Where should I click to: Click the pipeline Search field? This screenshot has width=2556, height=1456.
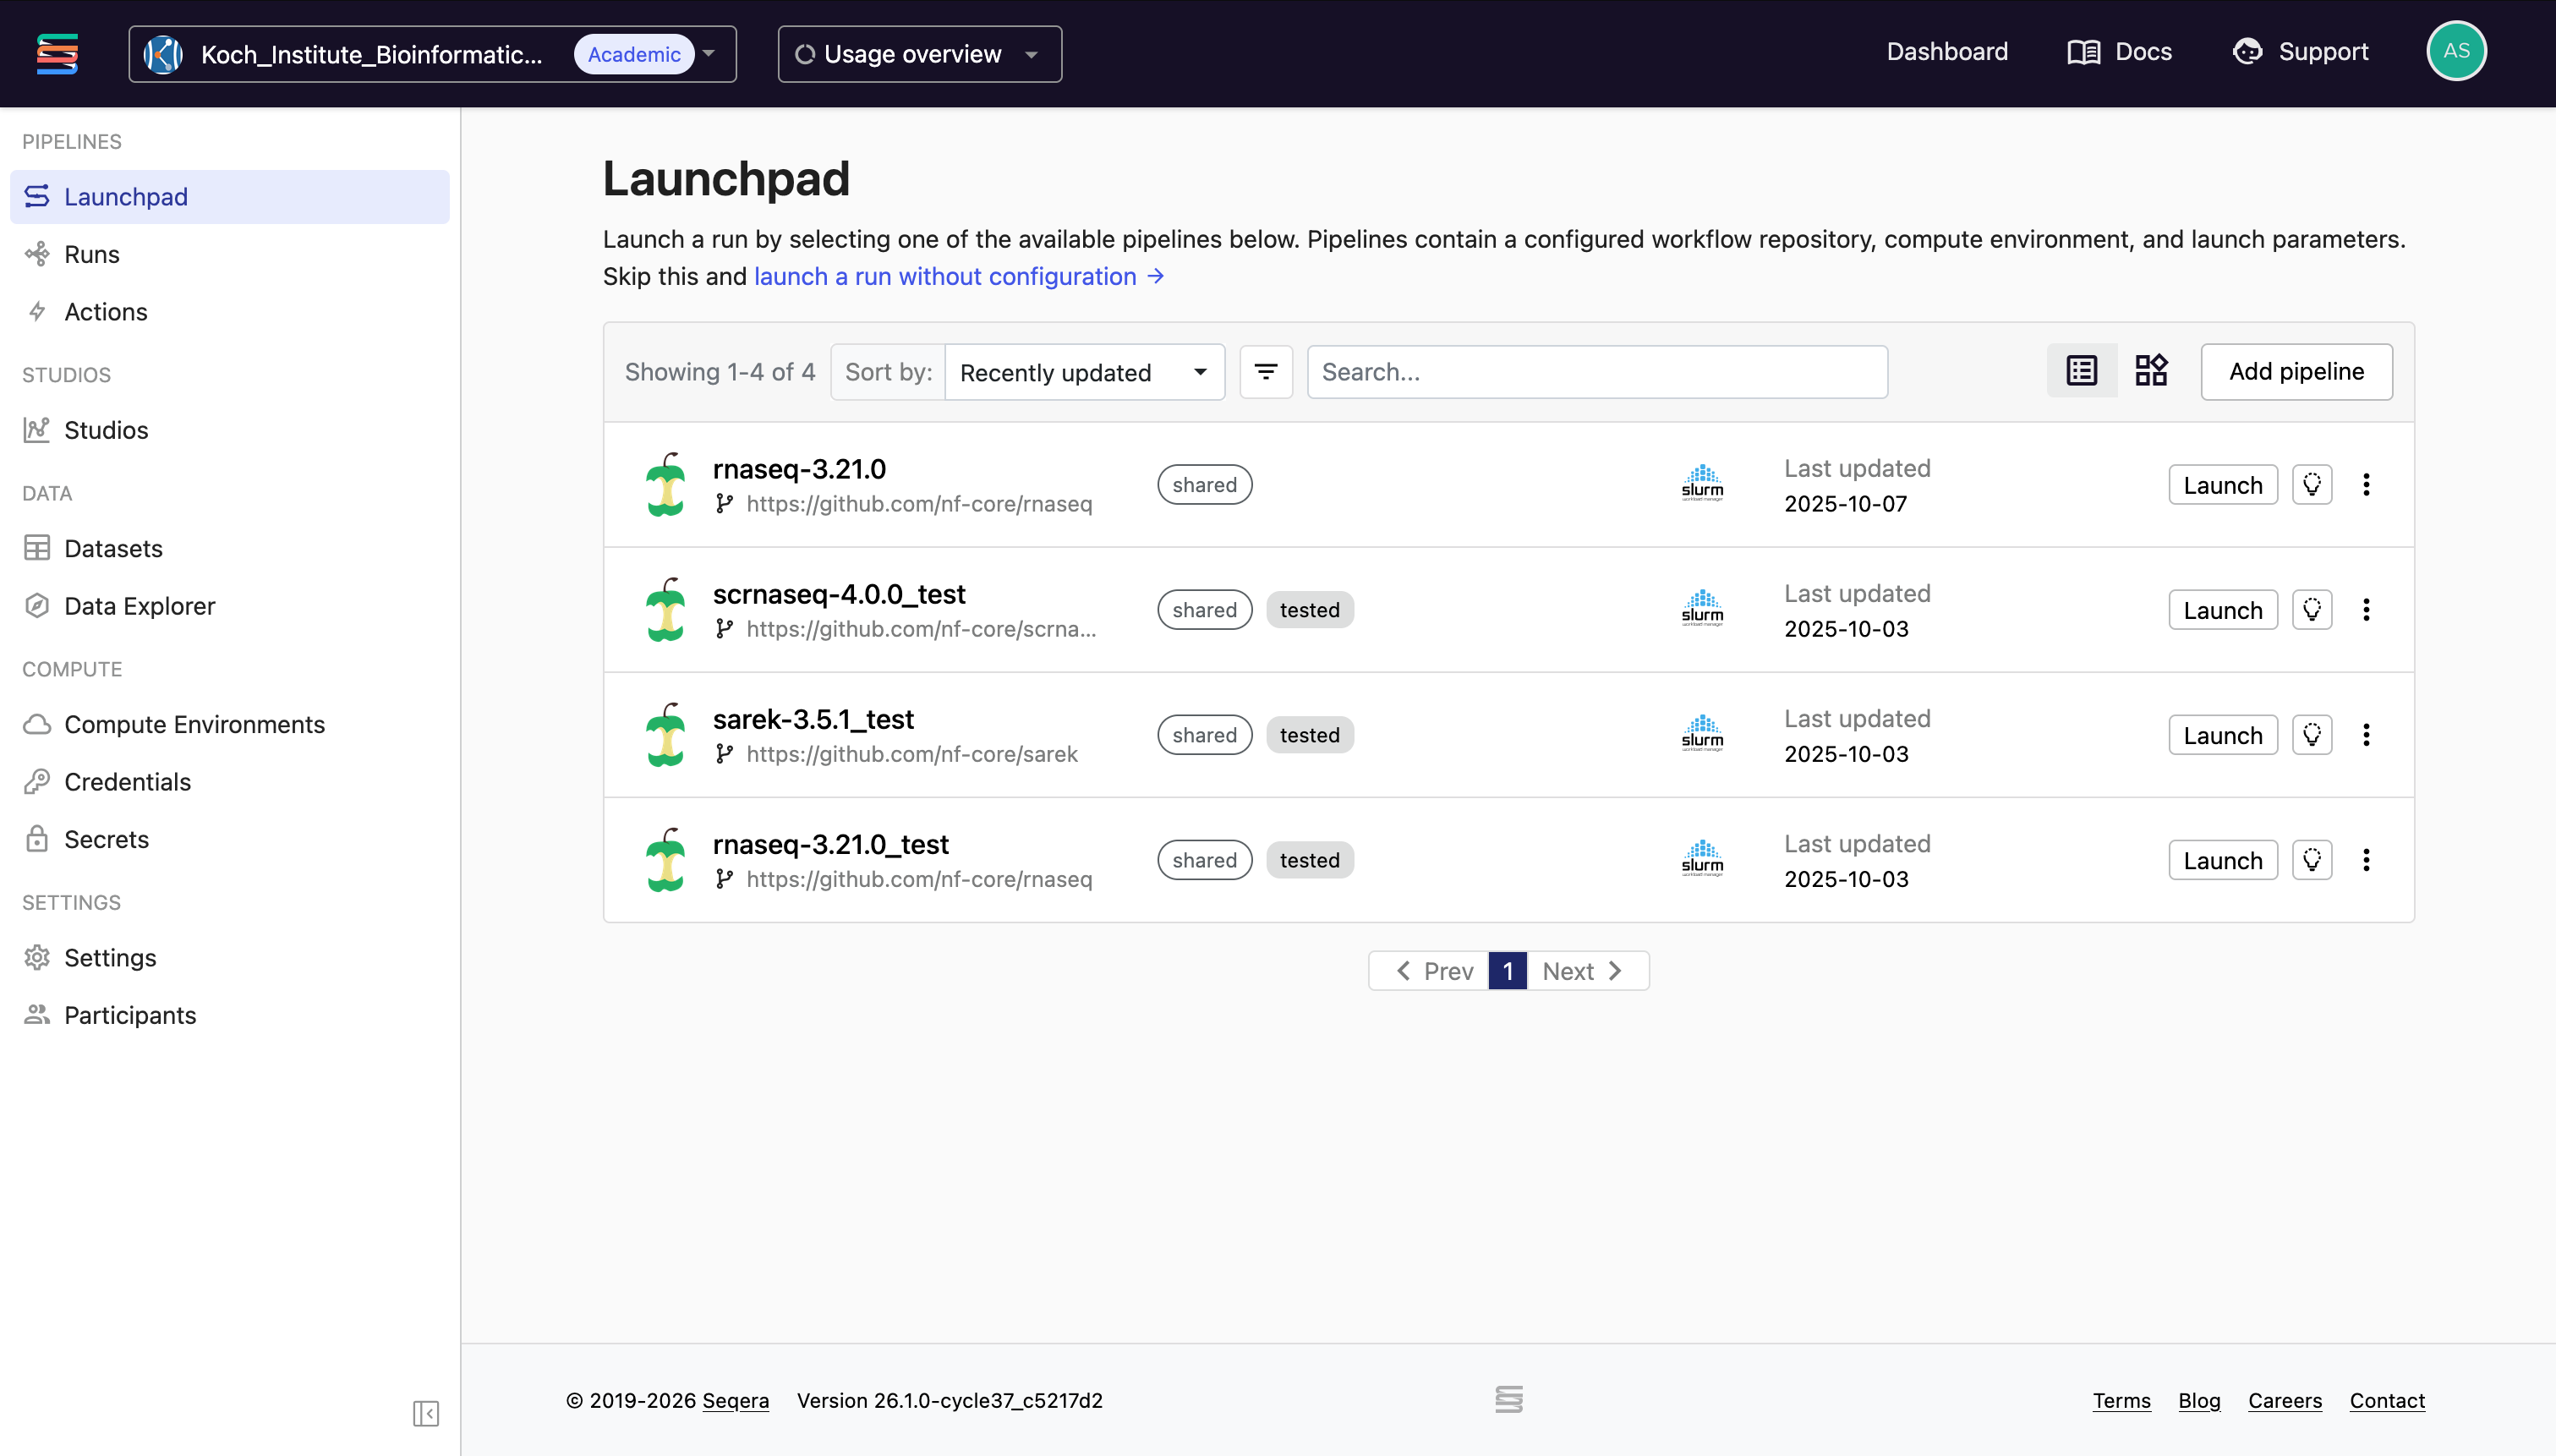[x=1596, y=372]
